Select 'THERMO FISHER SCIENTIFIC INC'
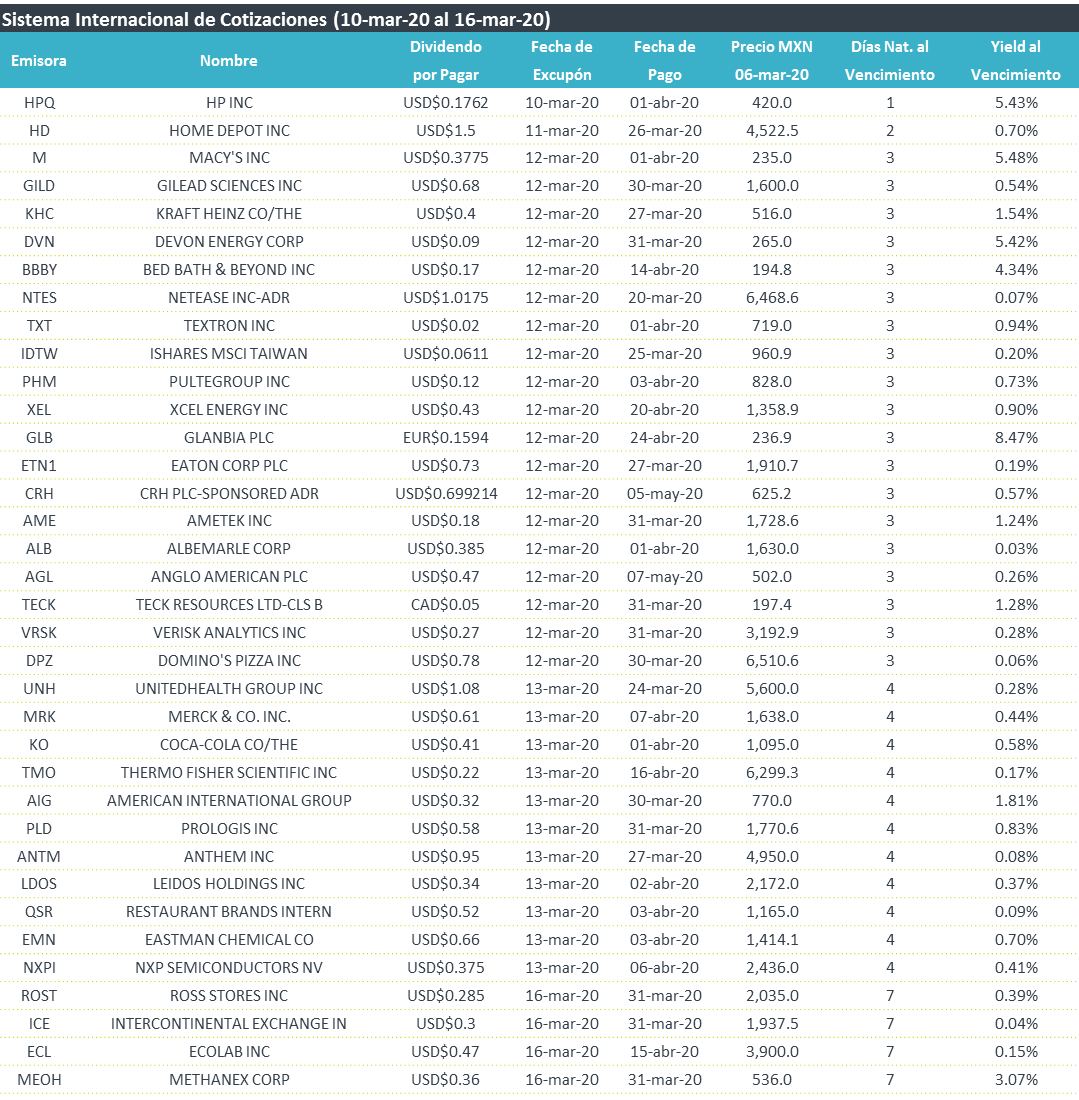This screenshot has height=1100, width=1079. tap(229, 773)
